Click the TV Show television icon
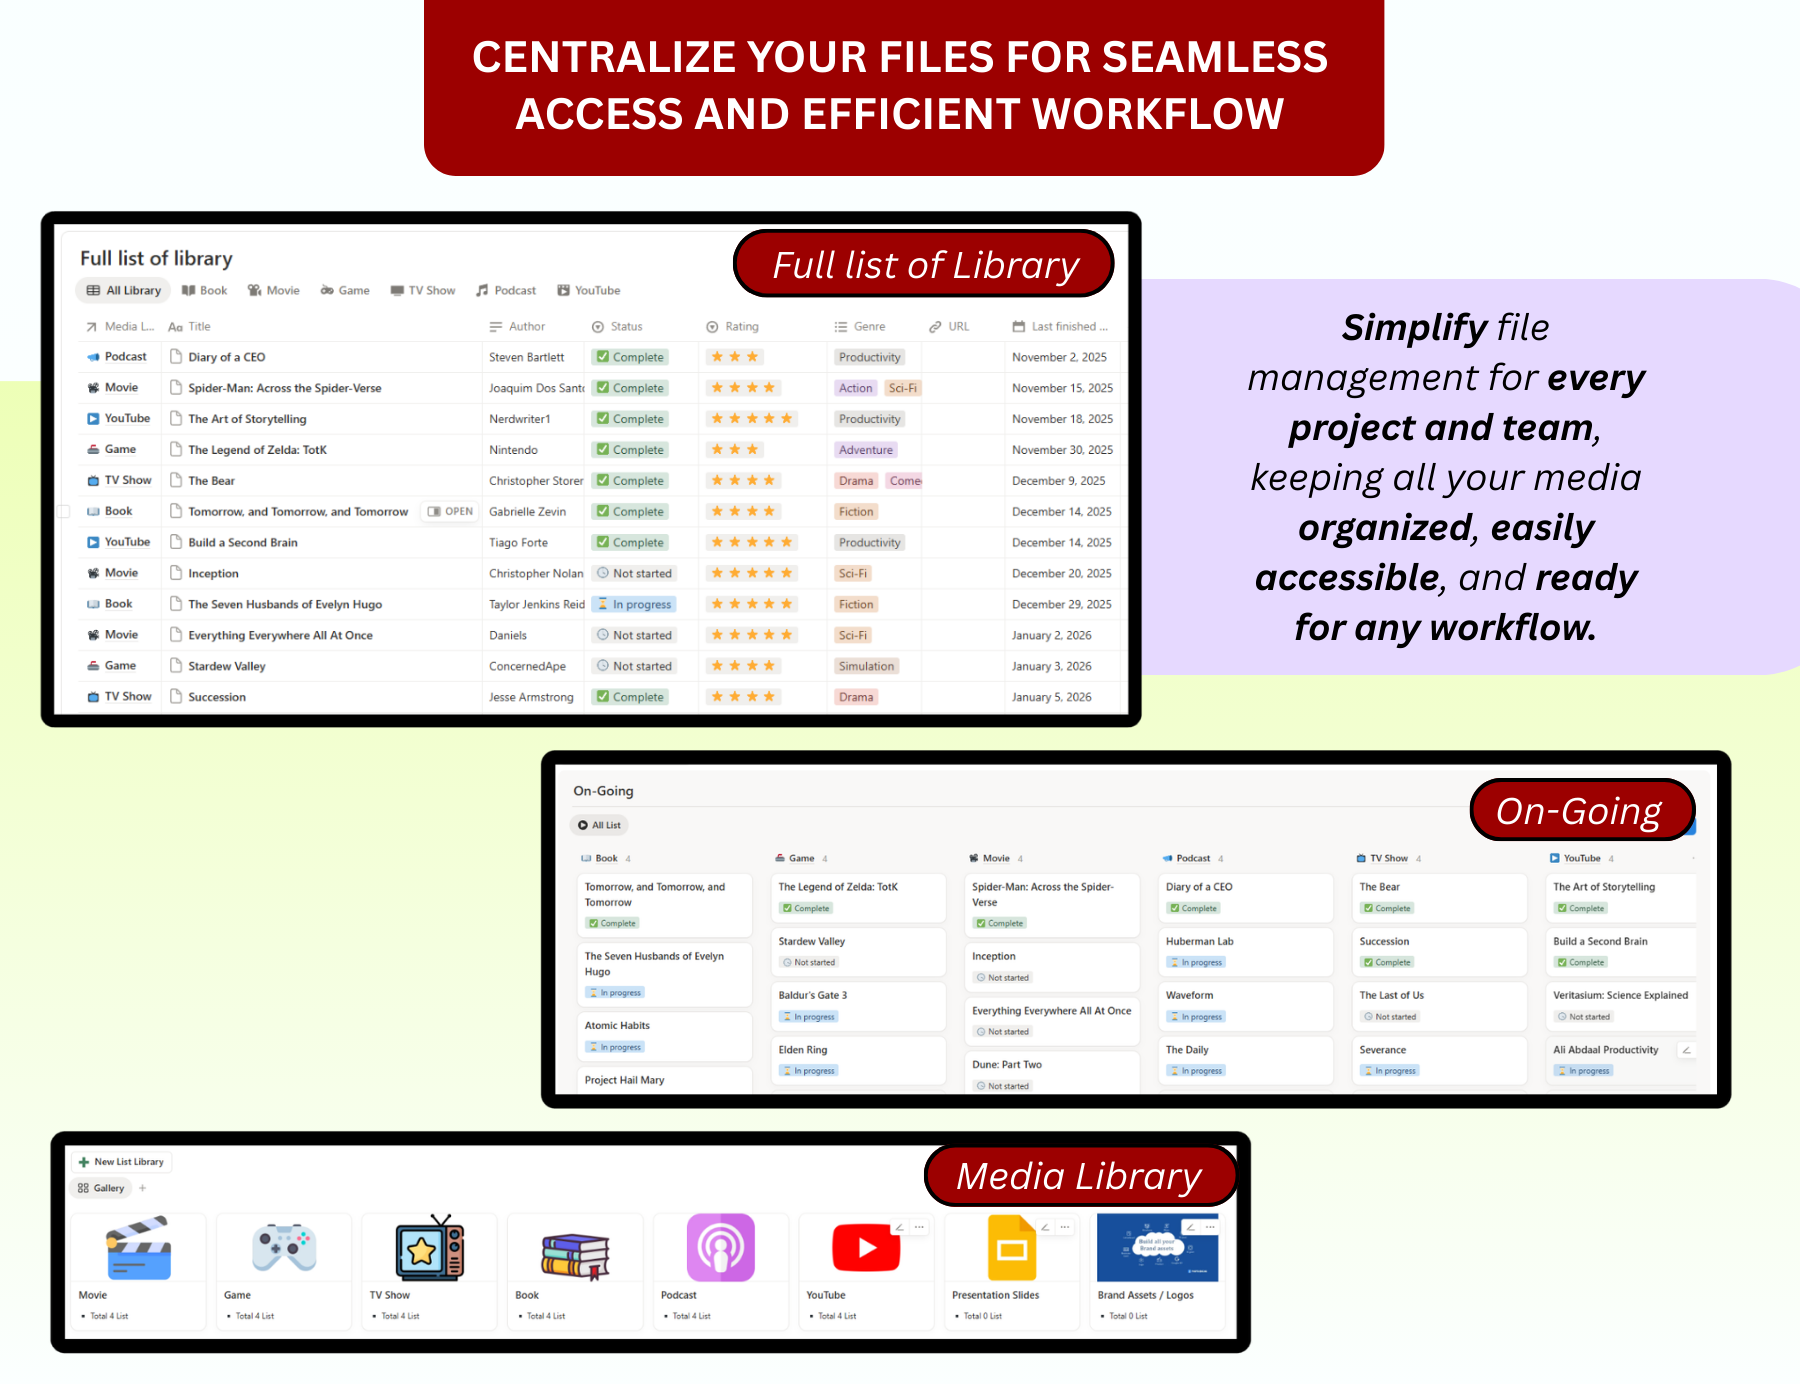This screenshot has width=1800, height=1384. point(430,1248)
